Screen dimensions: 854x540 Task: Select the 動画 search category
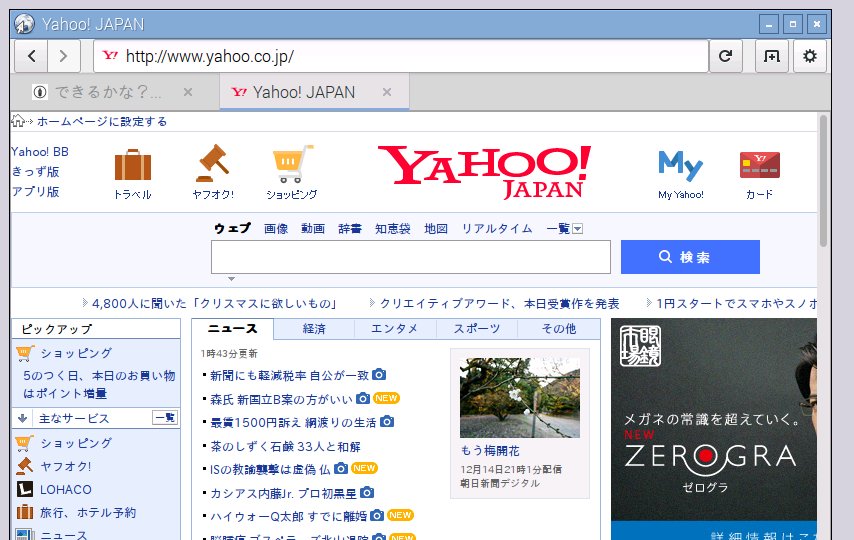pyautogui.click(x=313, y=228)
